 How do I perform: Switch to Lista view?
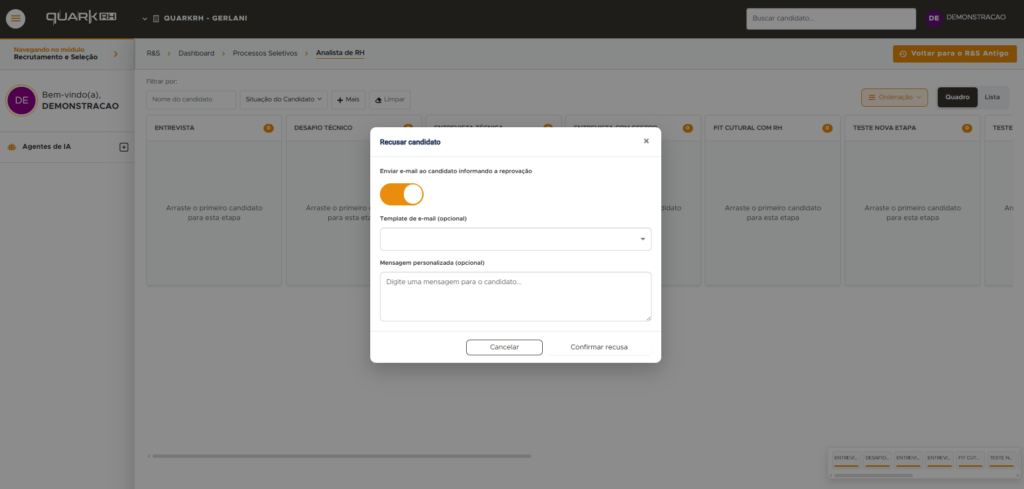992,97
